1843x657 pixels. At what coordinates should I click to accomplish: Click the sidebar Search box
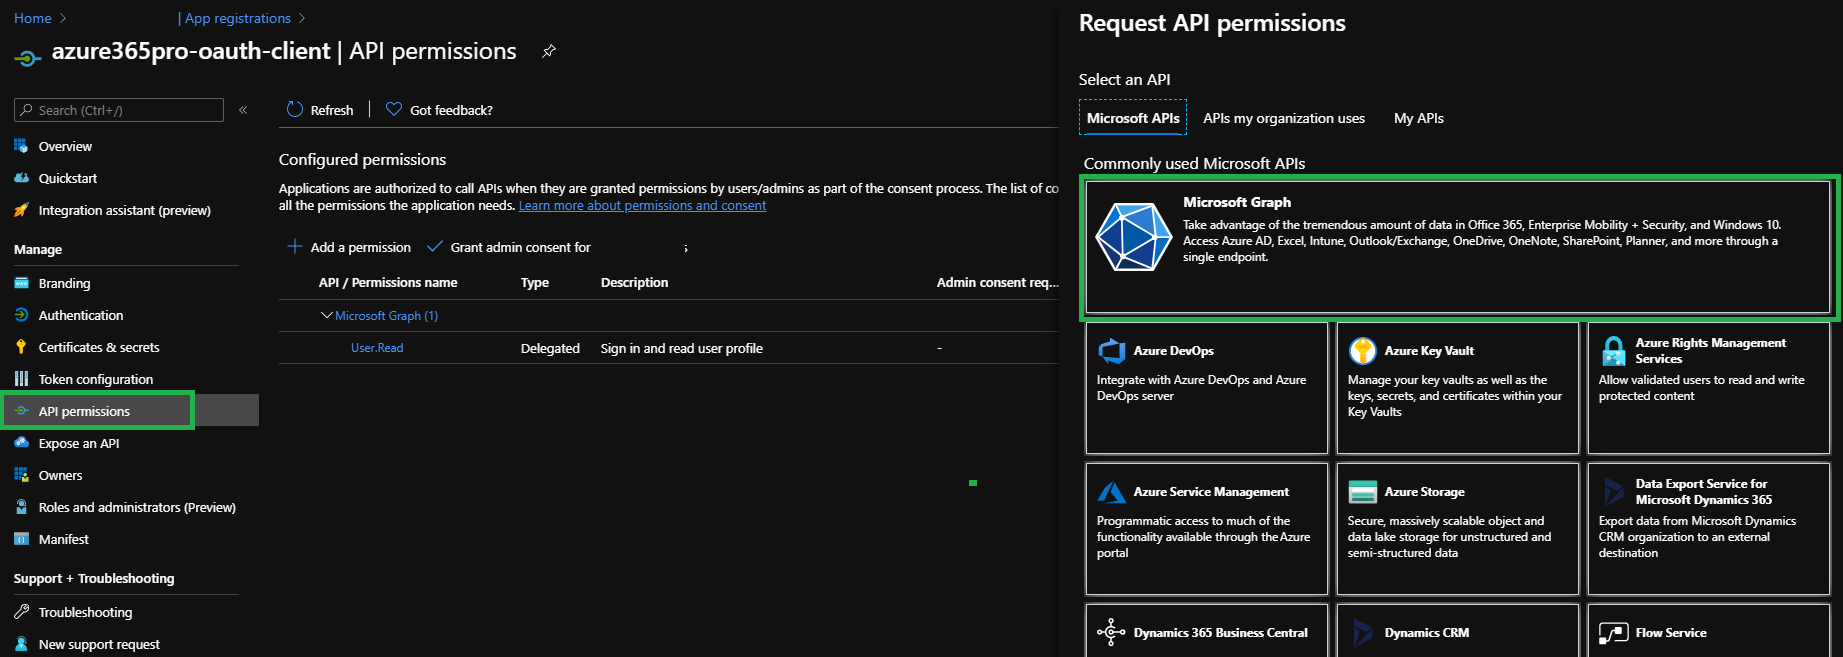pos(119,110)
